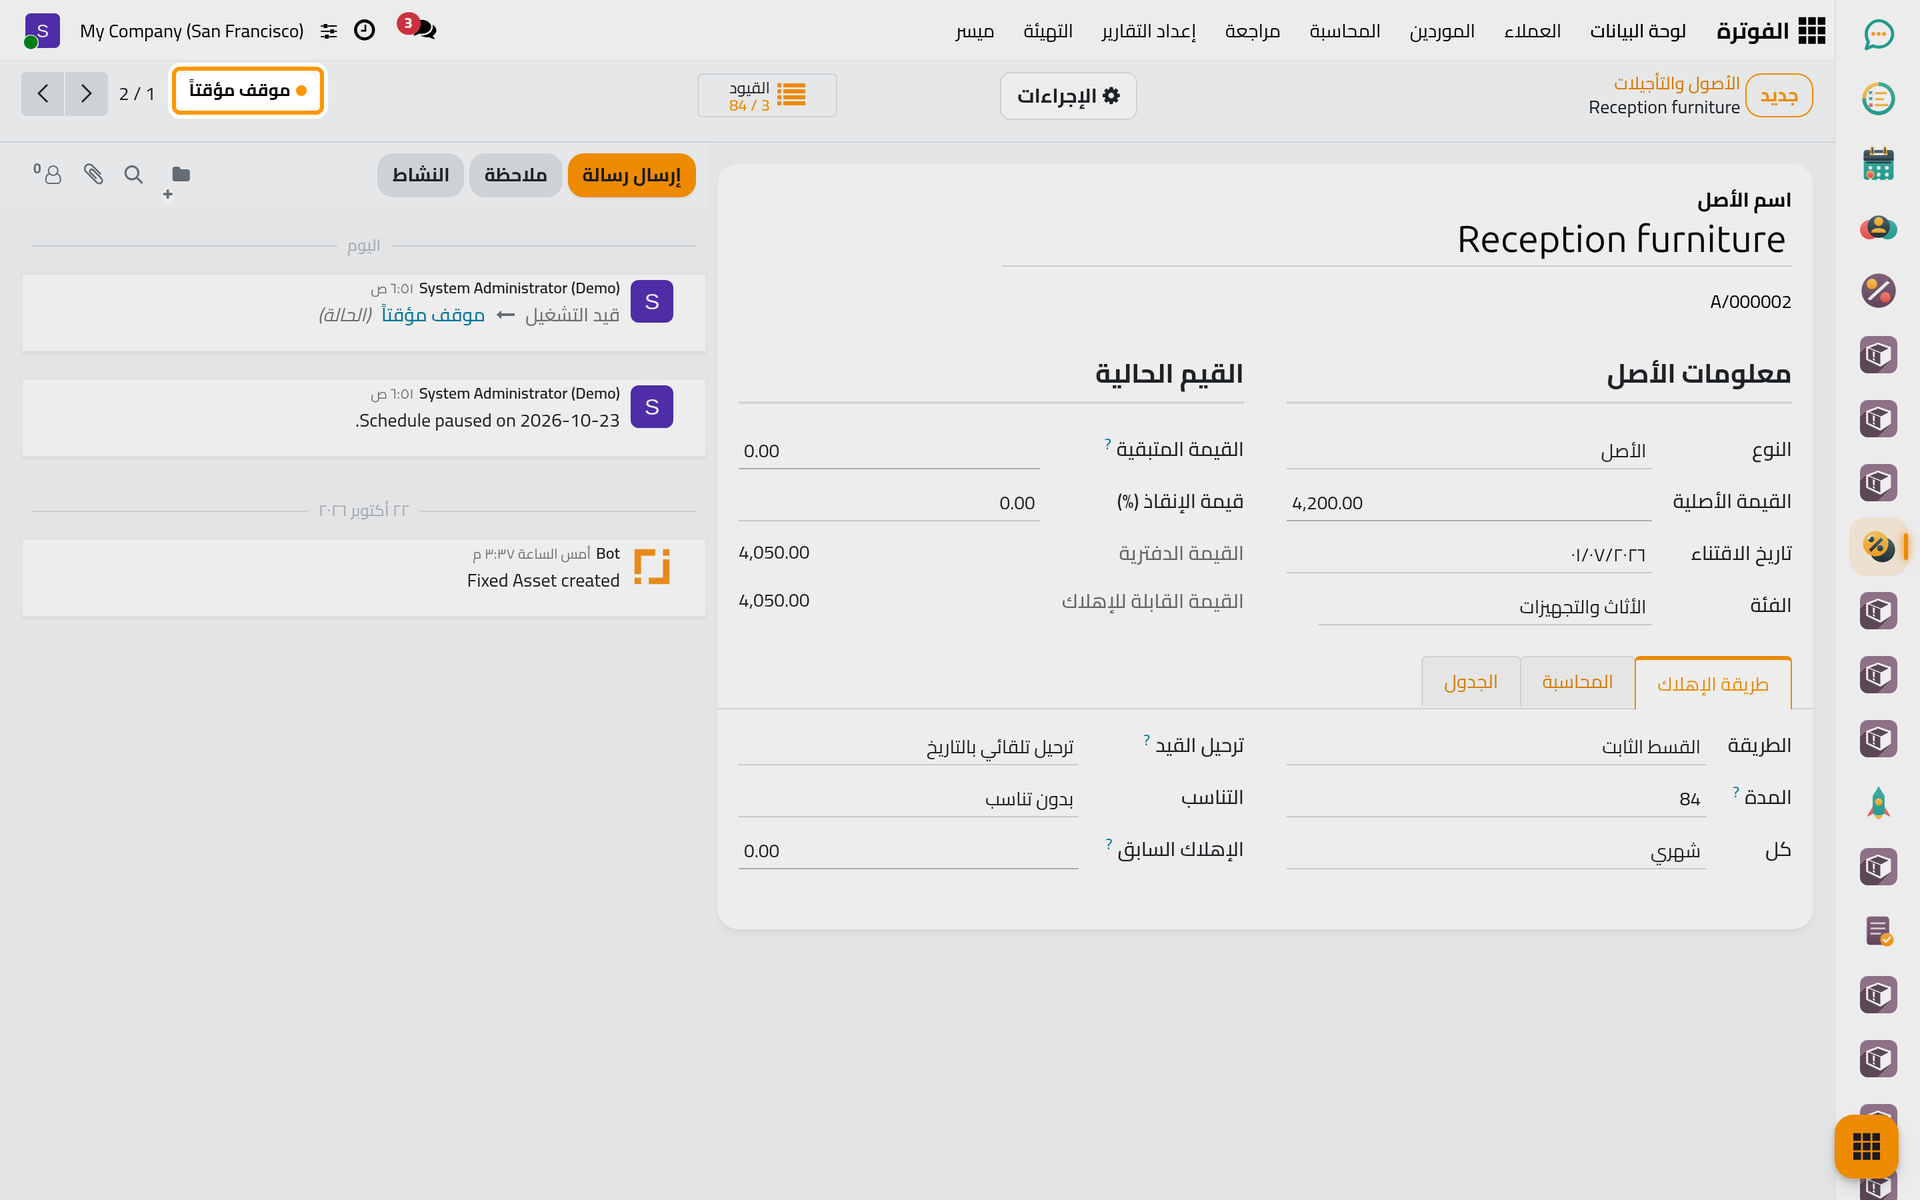Open the Calendar app sidebar icon
Viewport: 1920px width, 1200px height.
tap(1878, 163)
